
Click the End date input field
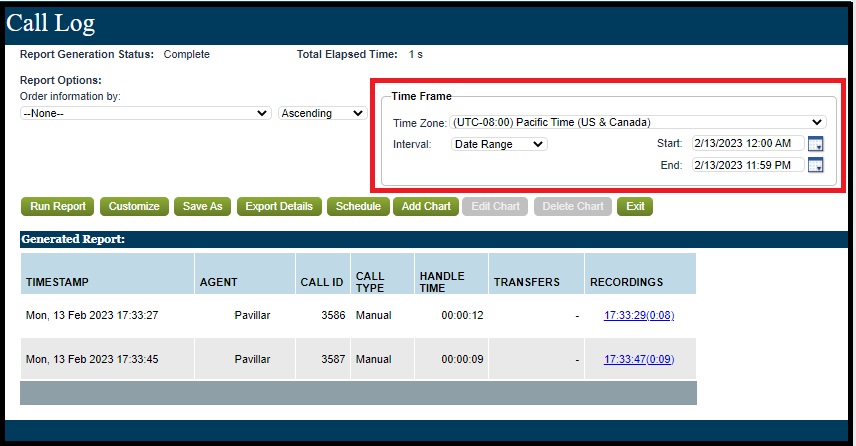(748, 165)
